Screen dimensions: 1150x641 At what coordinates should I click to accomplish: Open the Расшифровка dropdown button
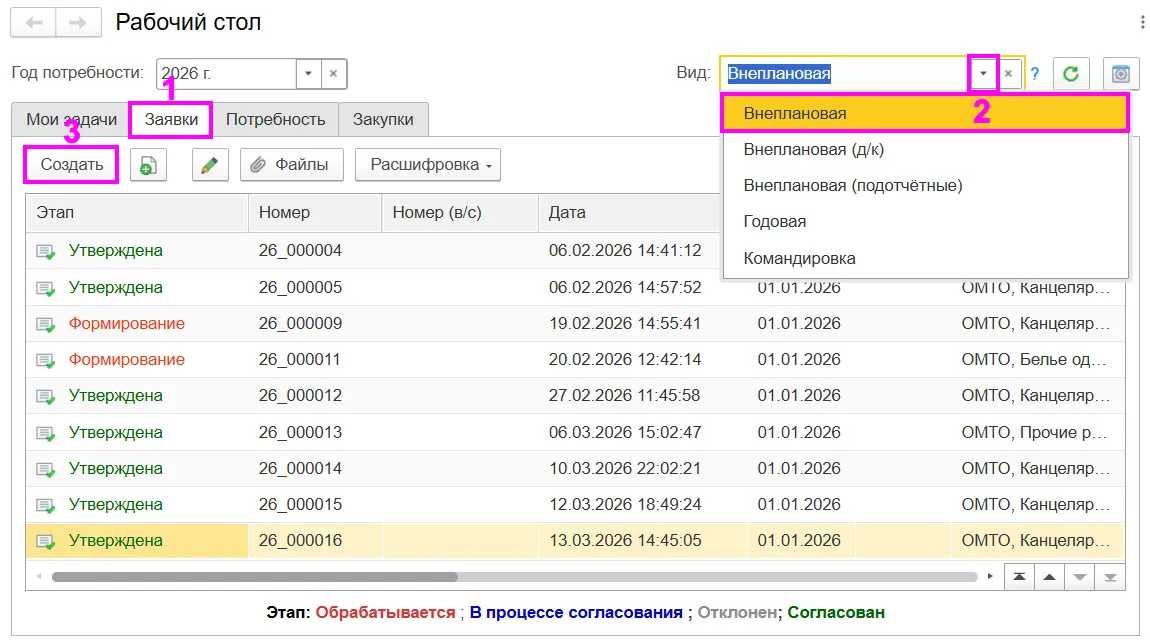point(428,165)
